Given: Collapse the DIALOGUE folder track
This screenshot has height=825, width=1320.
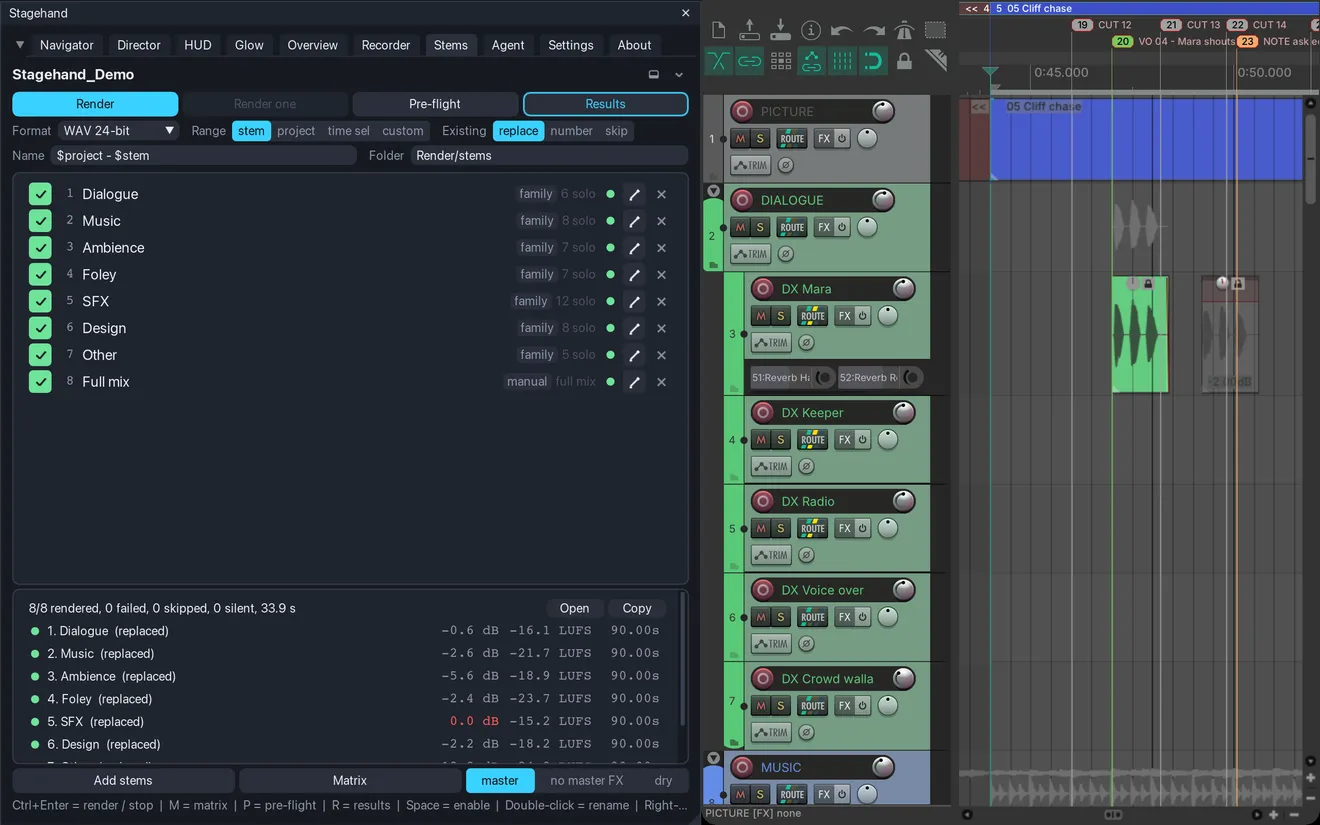Looking at the screenshot, I should pos(713,190).
